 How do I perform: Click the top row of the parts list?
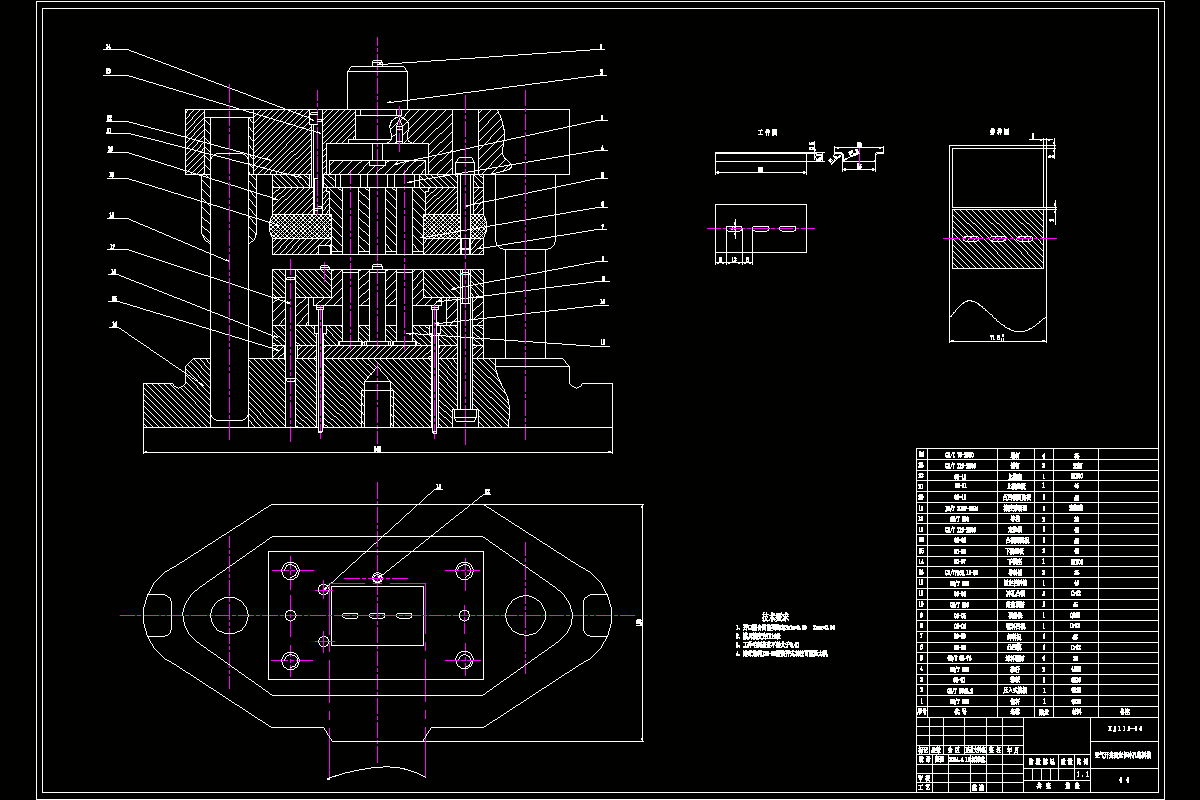(x=1037, y=454)
